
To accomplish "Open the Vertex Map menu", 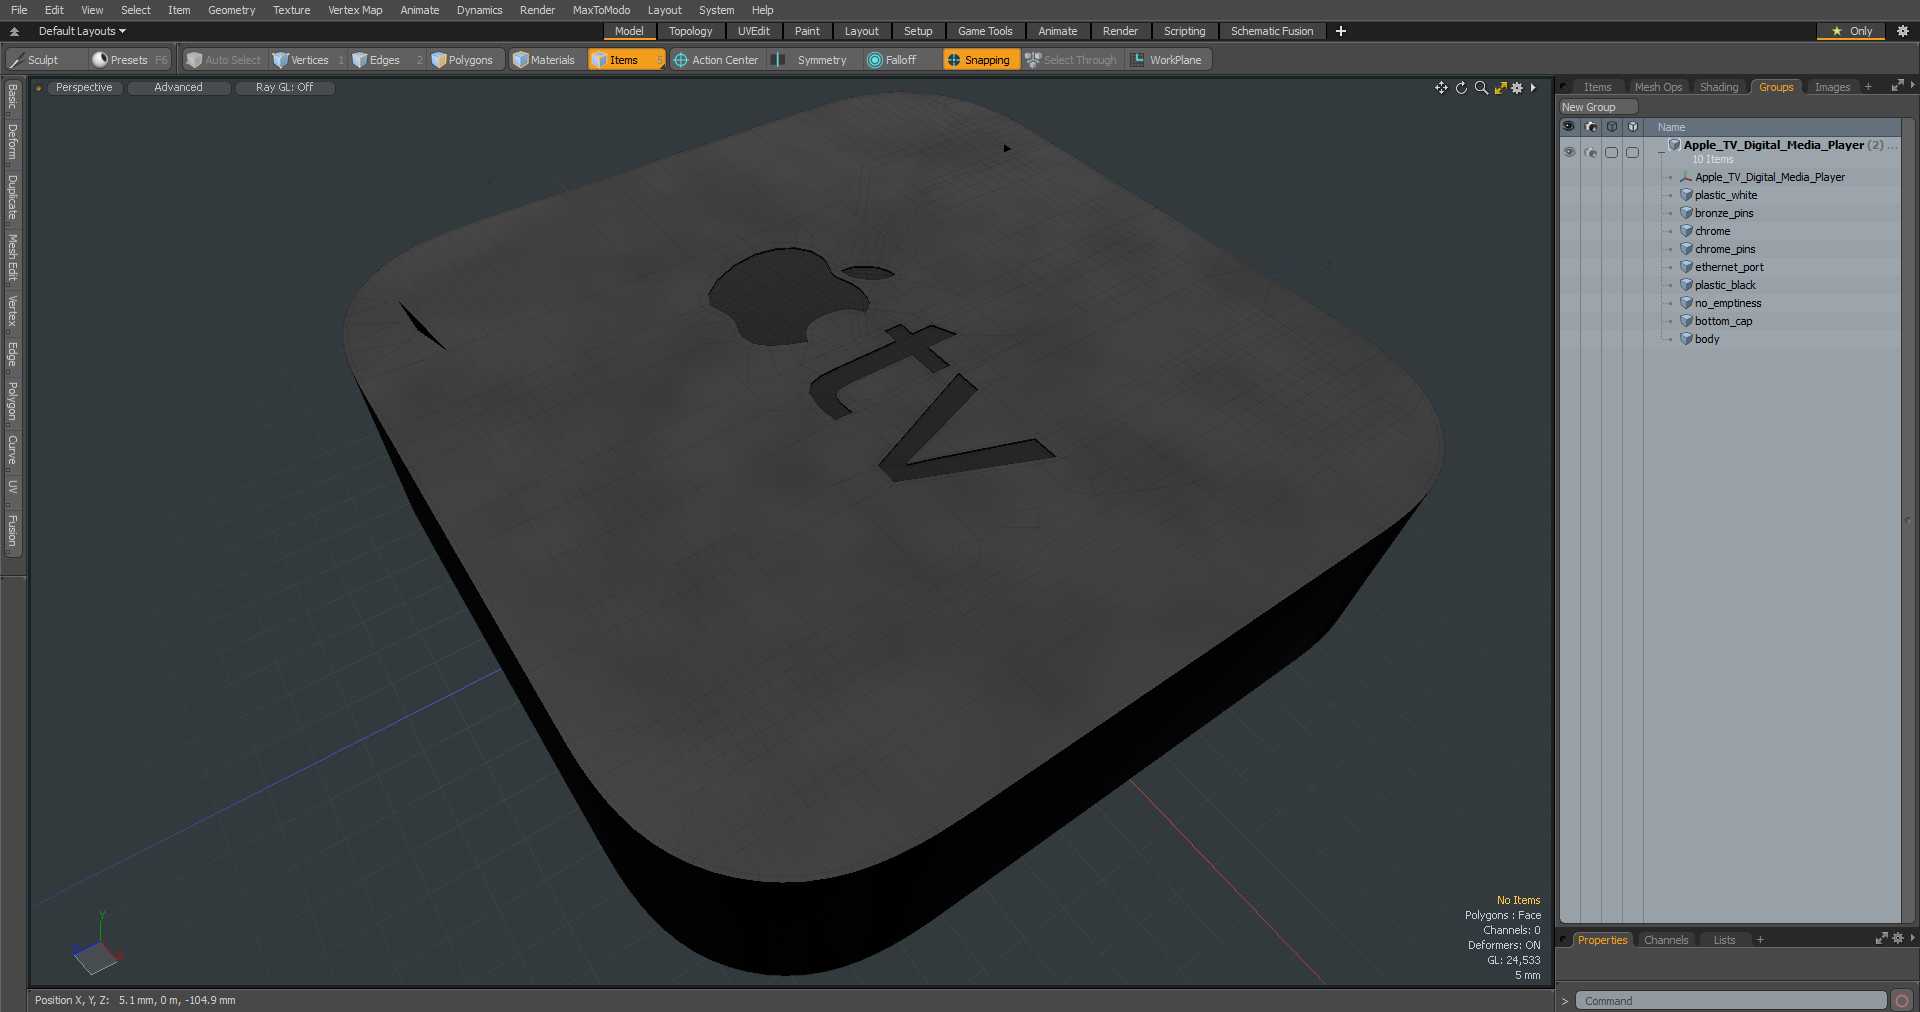I will tap(355, 10).
